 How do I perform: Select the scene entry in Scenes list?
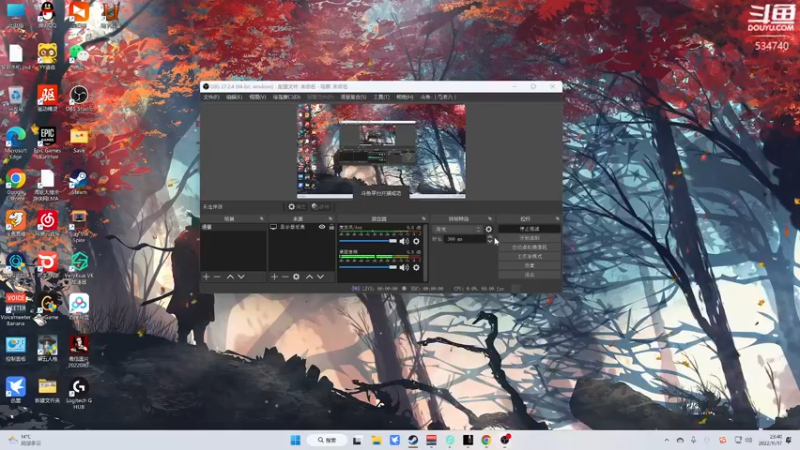click(233, 227)
